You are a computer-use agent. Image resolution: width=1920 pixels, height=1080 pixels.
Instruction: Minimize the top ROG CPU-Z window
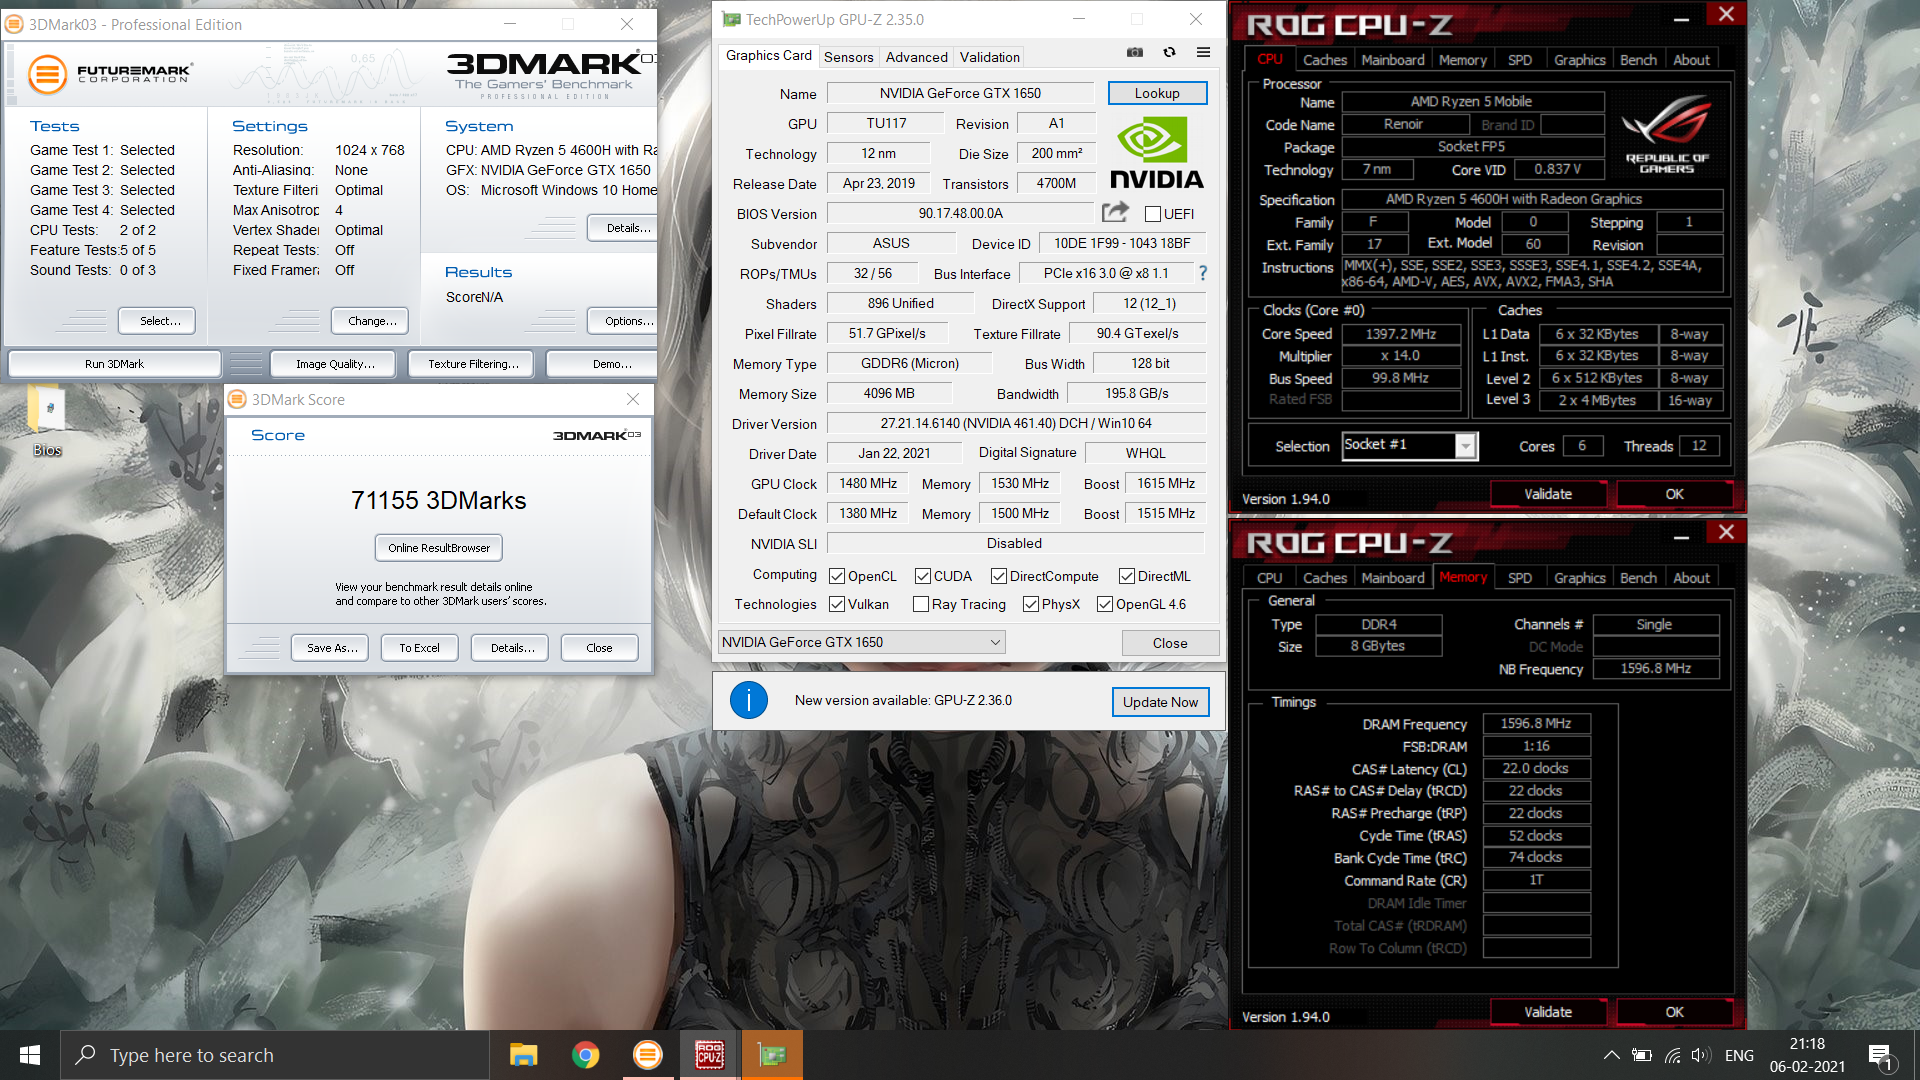point(1681,18)
